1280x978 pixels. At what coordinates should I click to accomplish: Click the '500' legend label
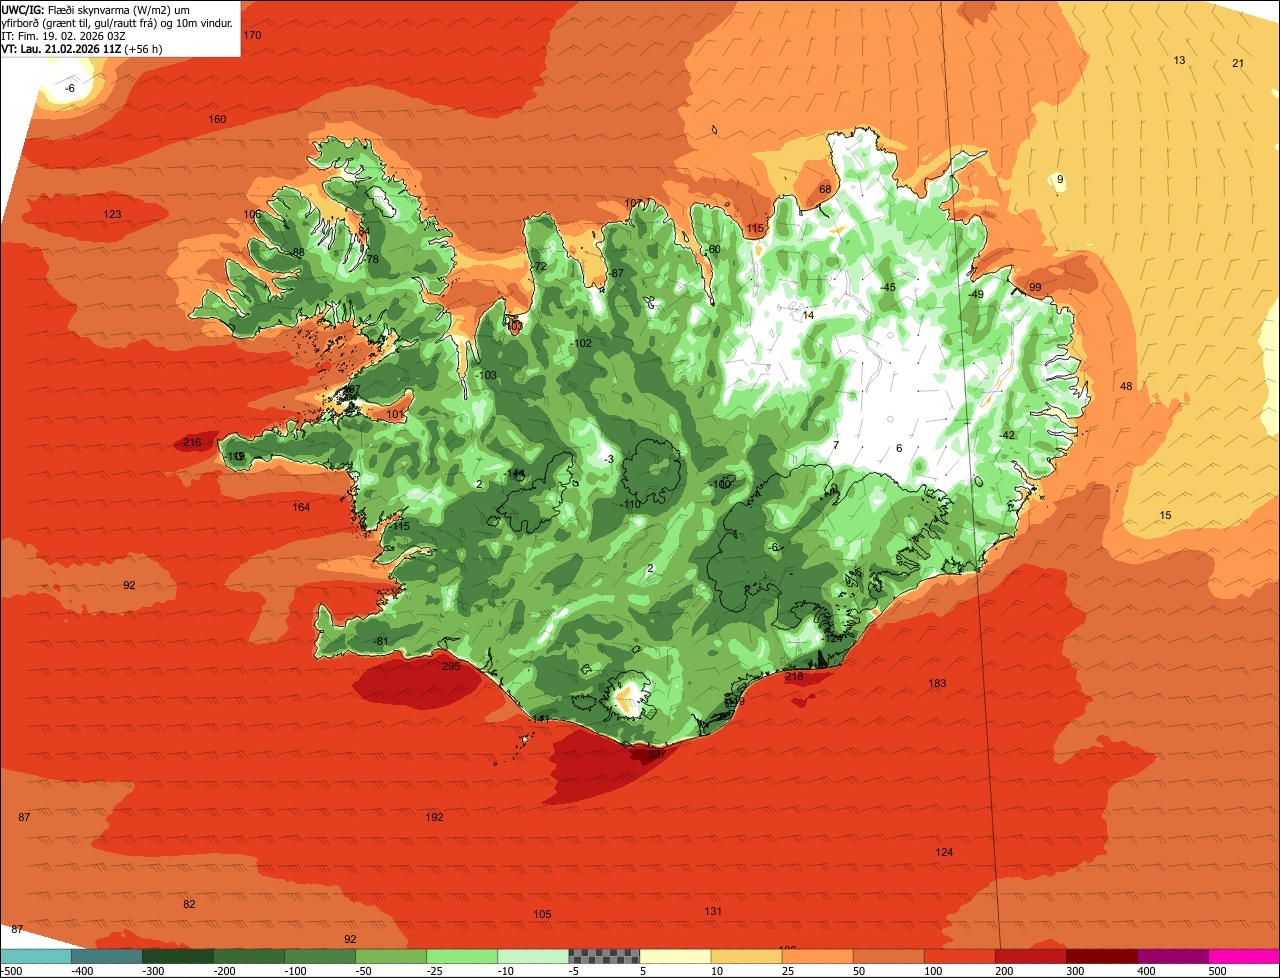[1216, 971]
